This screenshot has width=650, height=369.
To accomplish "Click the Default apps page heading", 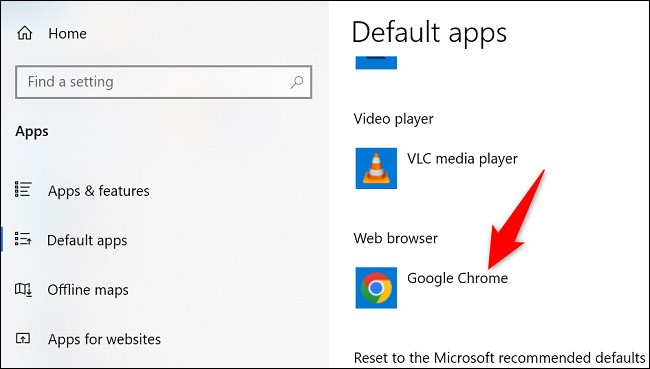I will 429,33.
